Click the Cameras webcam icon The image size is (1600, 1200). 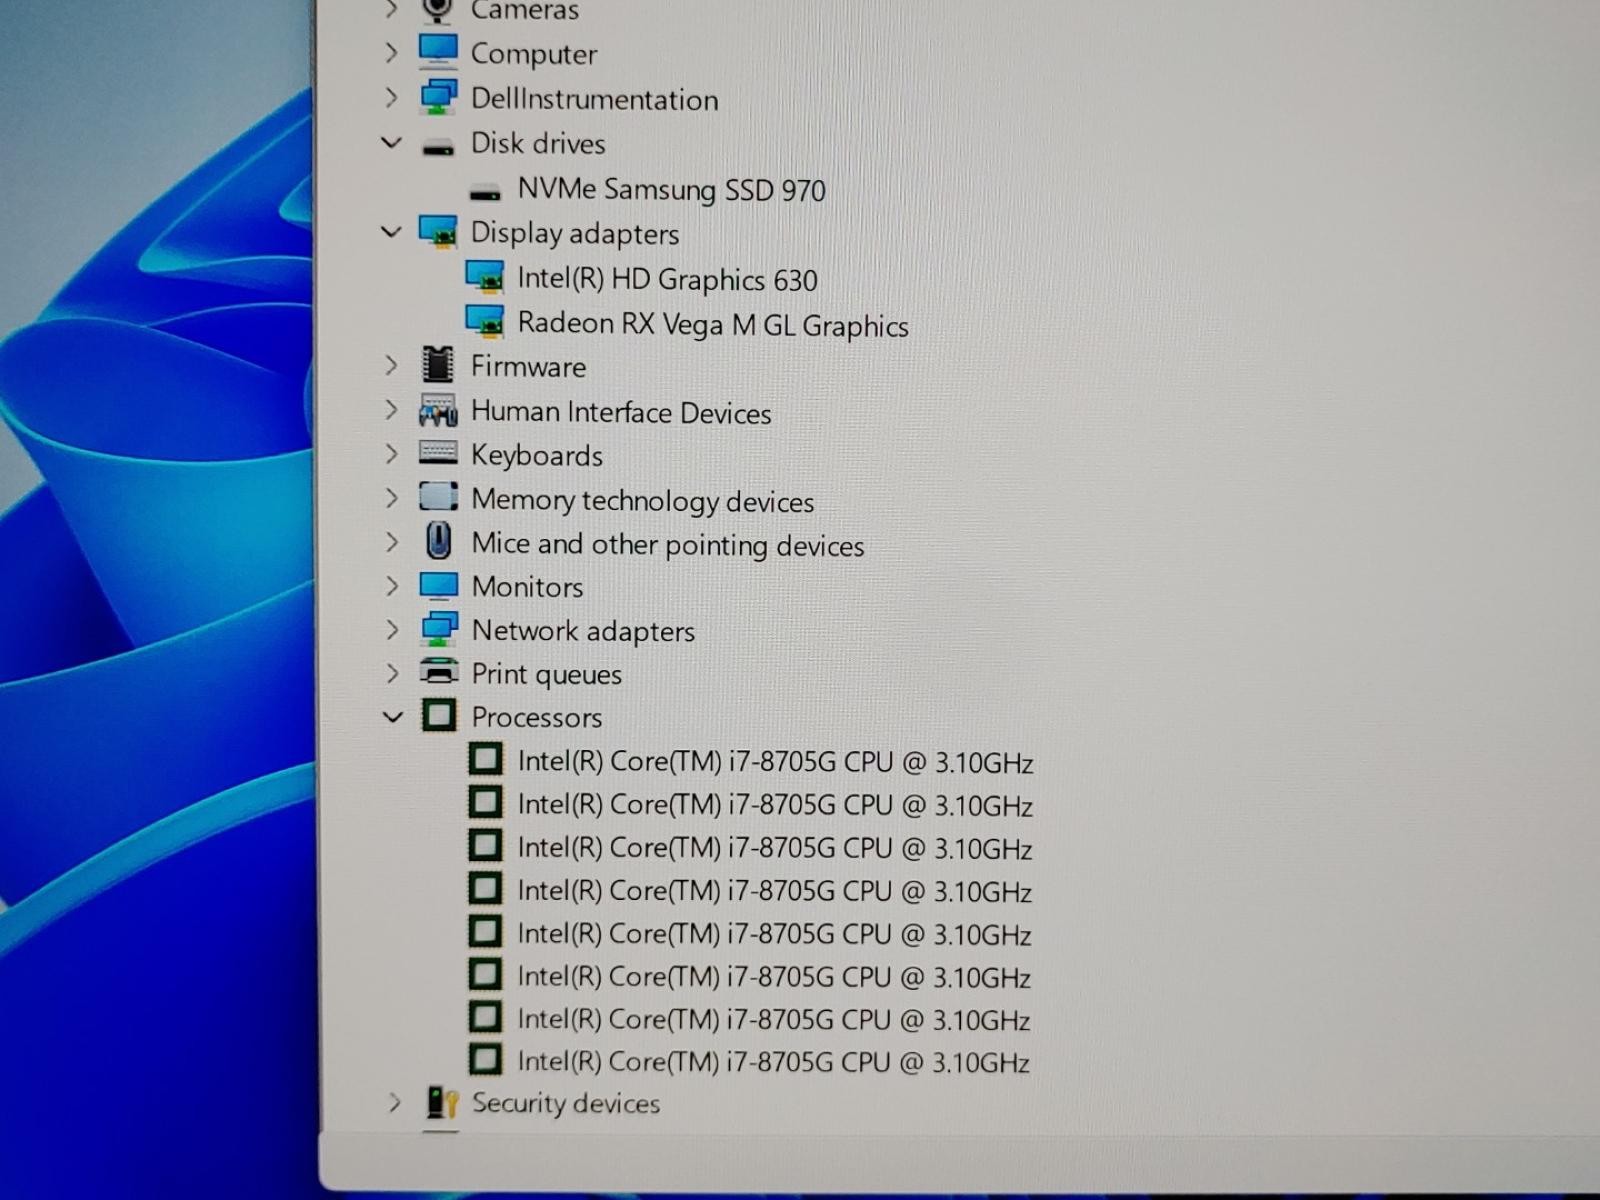coord(438,10)
